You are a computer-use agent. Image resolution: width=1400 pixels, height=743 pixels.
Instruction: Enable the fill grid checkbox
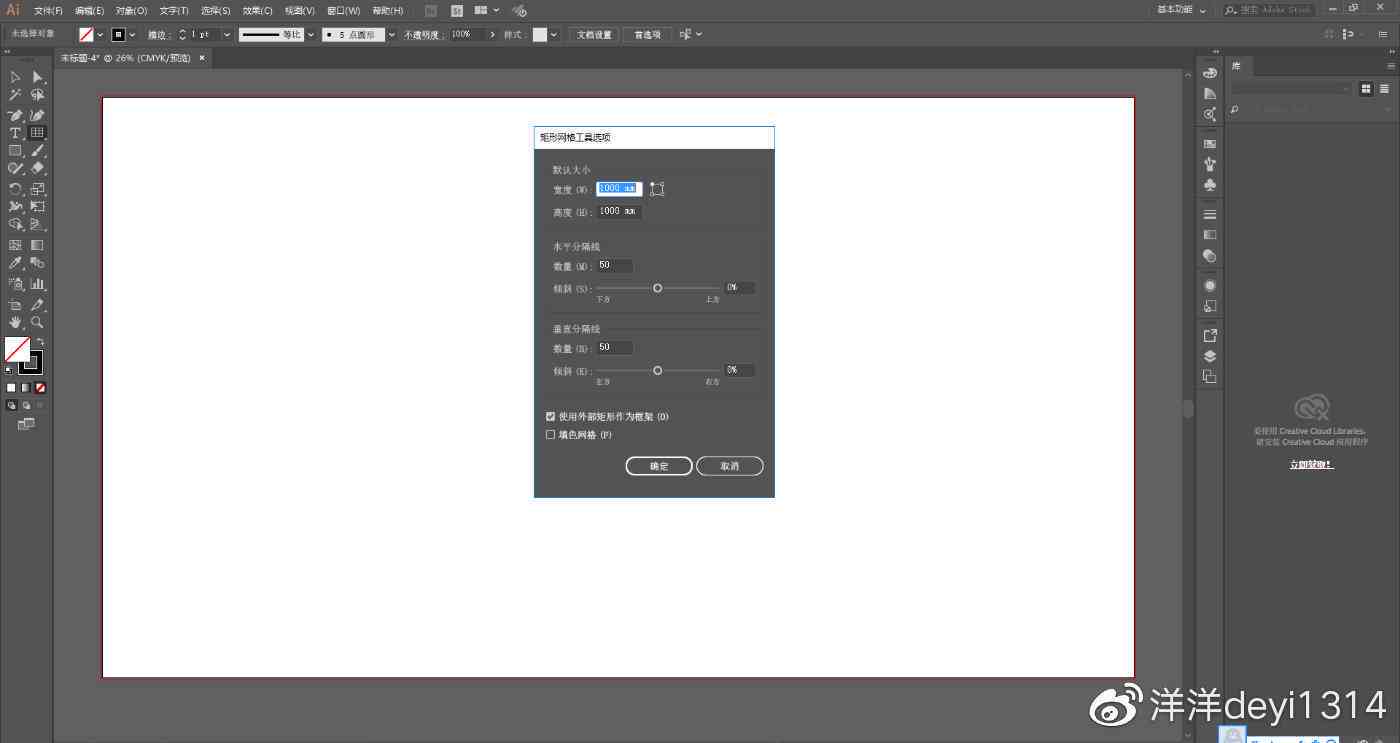coord(550,435)
